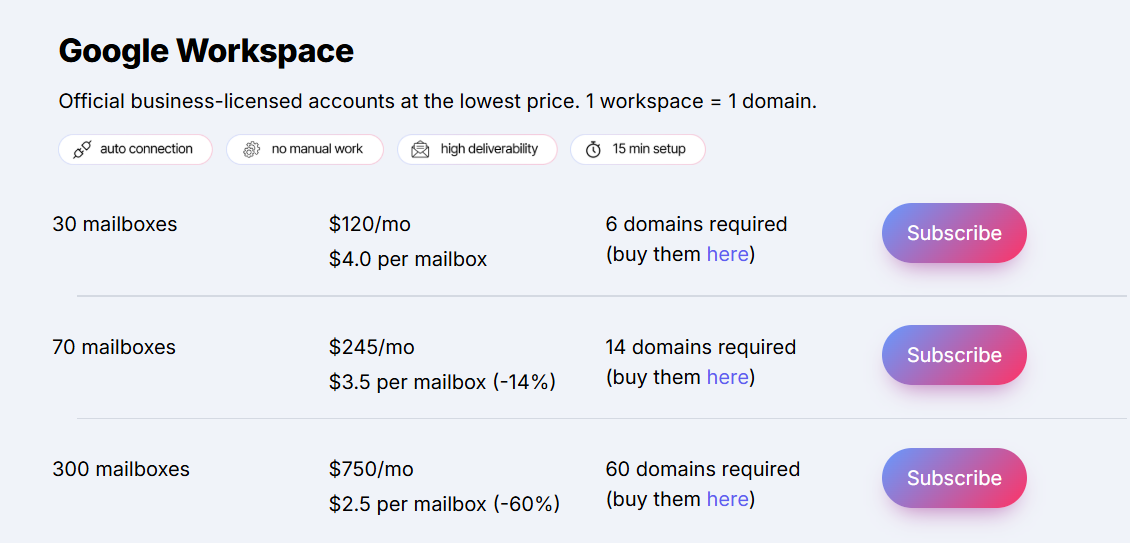This screenshot has width=1130, height=543.
Task: Click '60 domains required' text
Action: [x=703, y=469]
